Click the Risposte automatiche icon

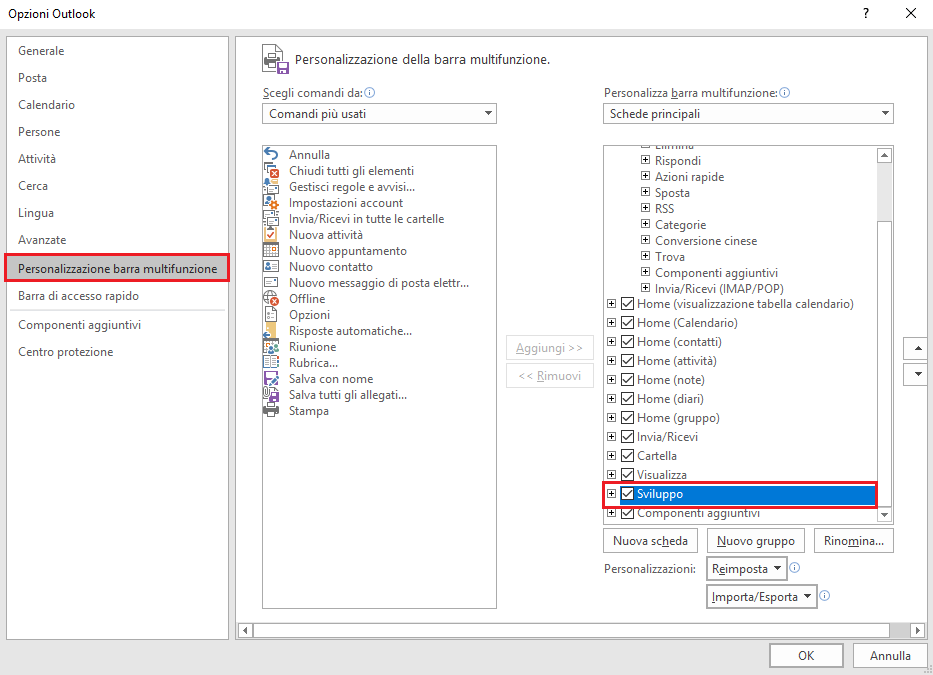271,330
